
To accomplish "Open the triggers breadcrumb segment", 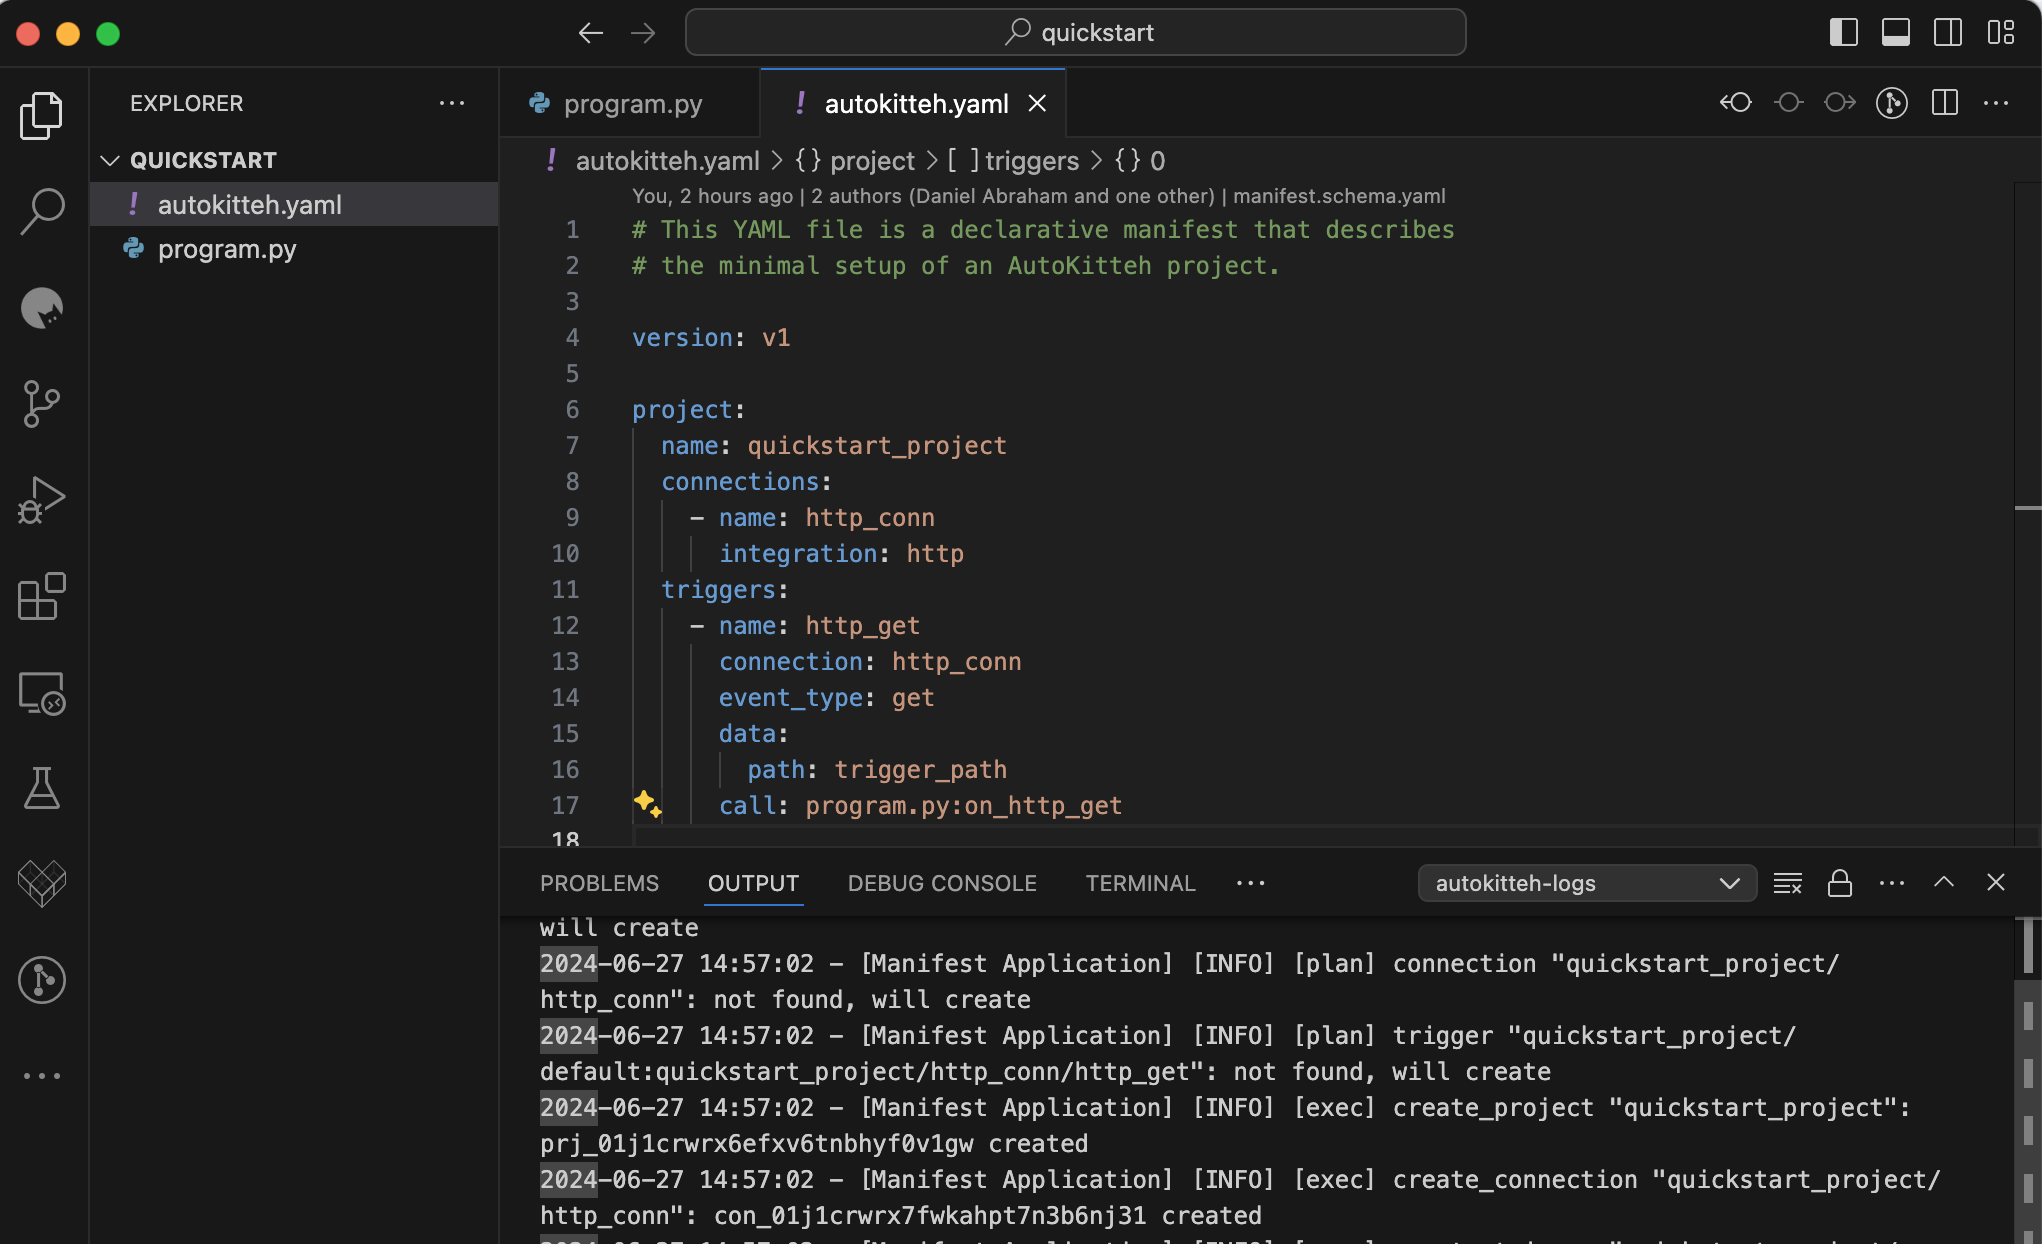I will pos(1014,160).
